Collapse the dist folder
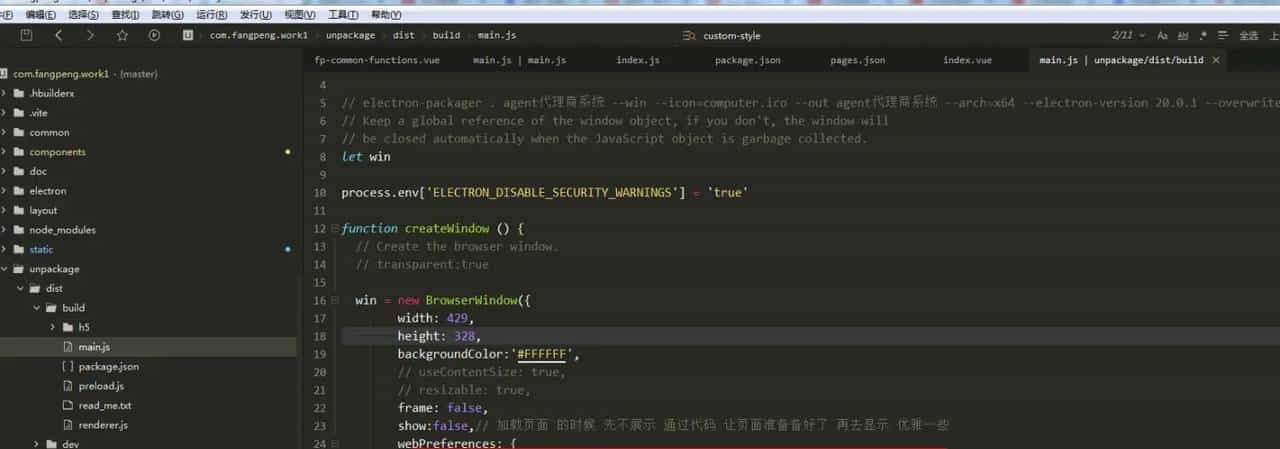1280x449 pixels. (21, 288)
